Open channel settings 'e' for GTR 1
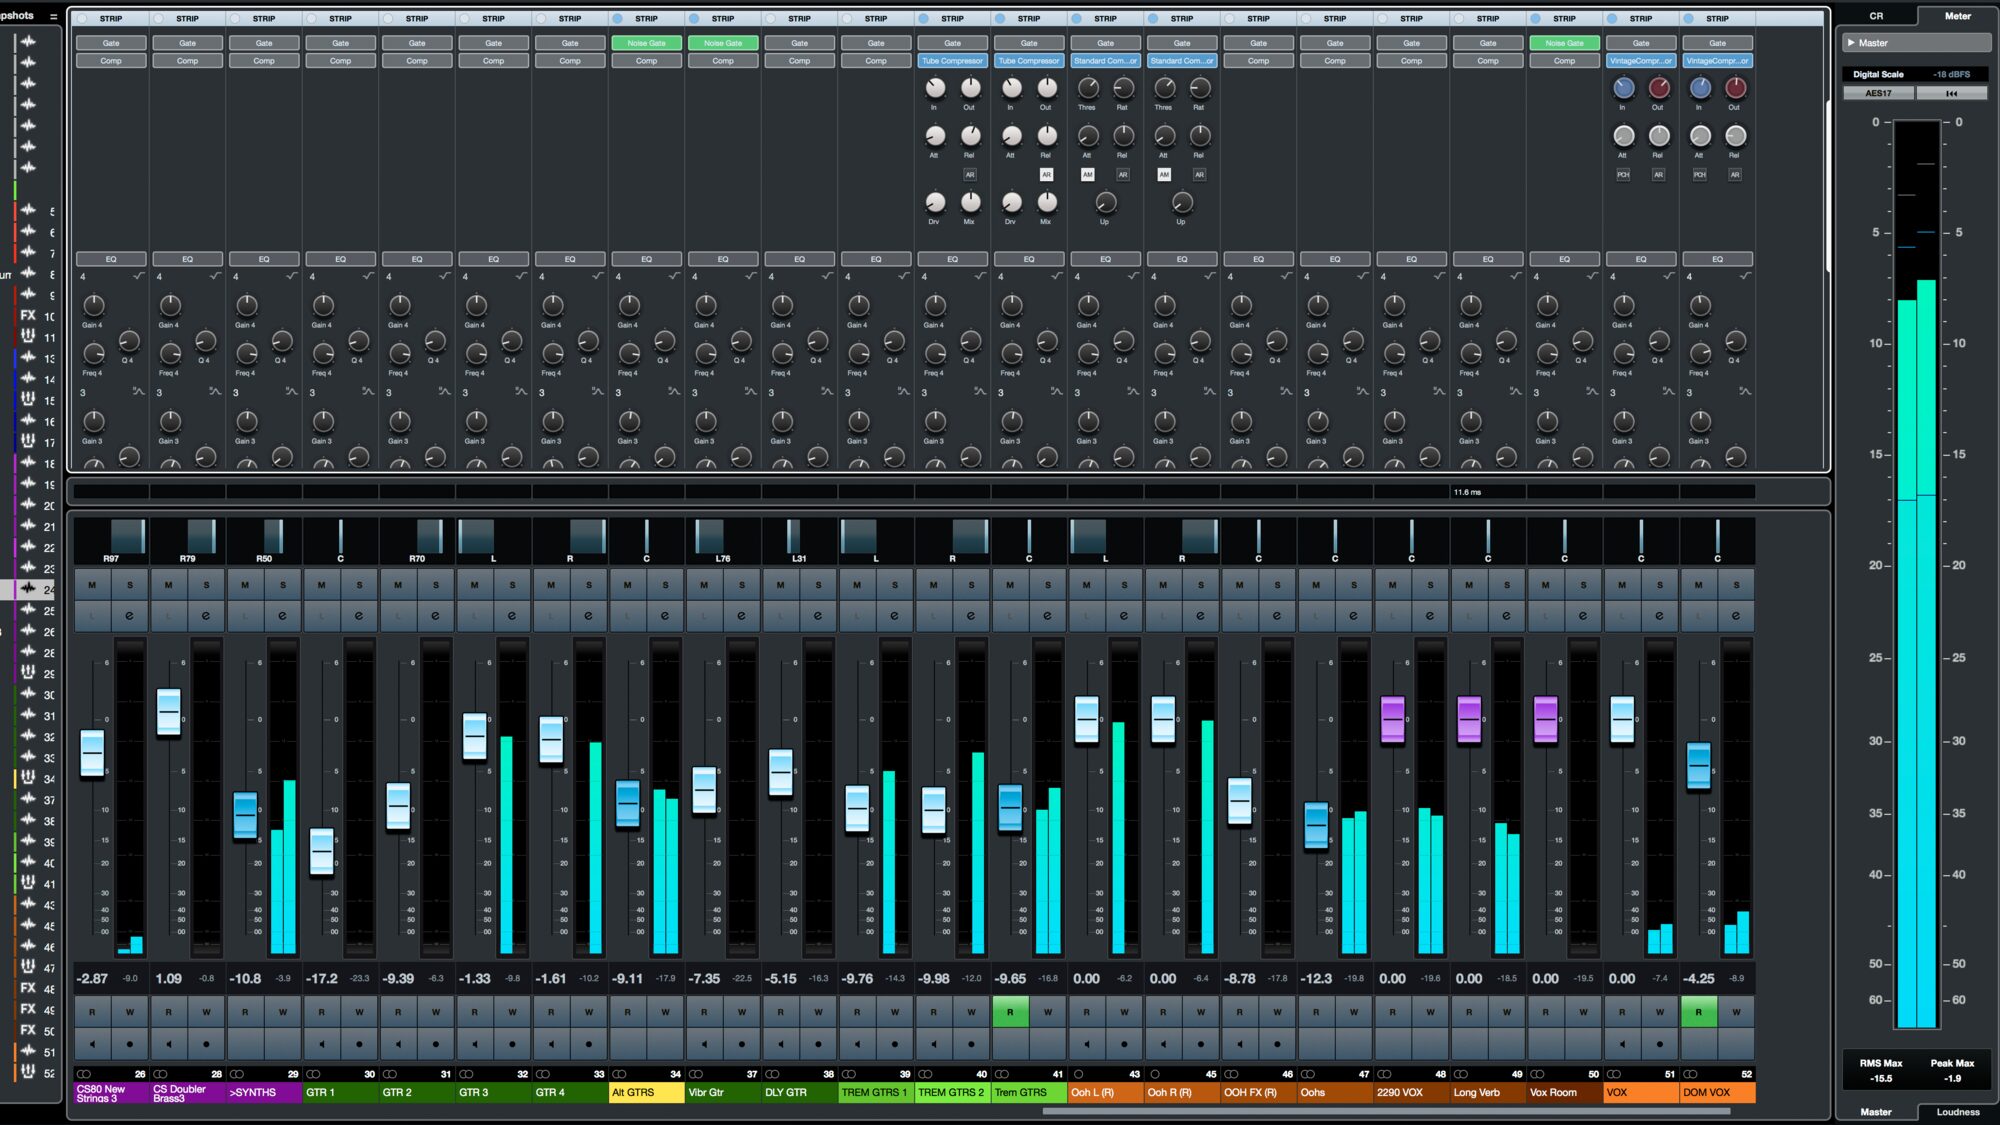Viewport: 2000px width, 1125px height. click(358, 614)
